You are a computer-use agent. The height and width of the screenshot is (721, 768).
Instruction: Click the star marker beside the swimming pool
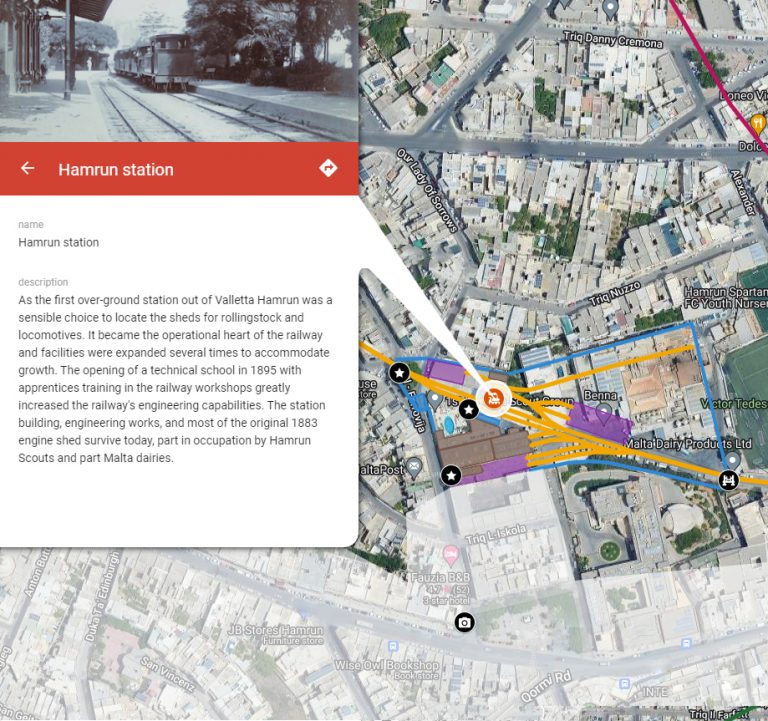point(468,408)
